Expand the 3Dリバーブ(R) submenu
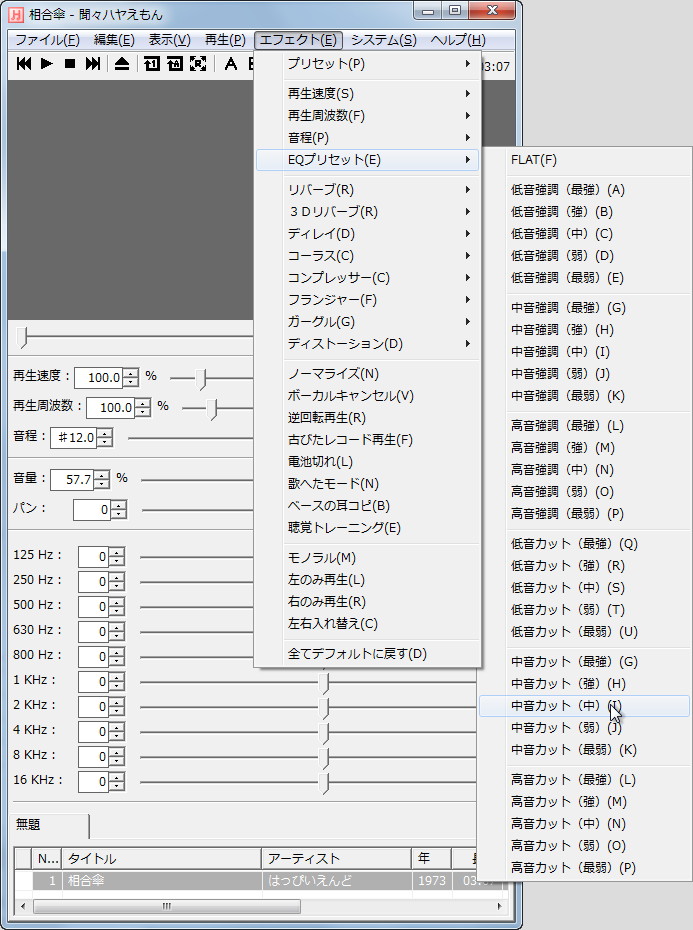The width and height of the screenshot is (693, 930). 367,212
